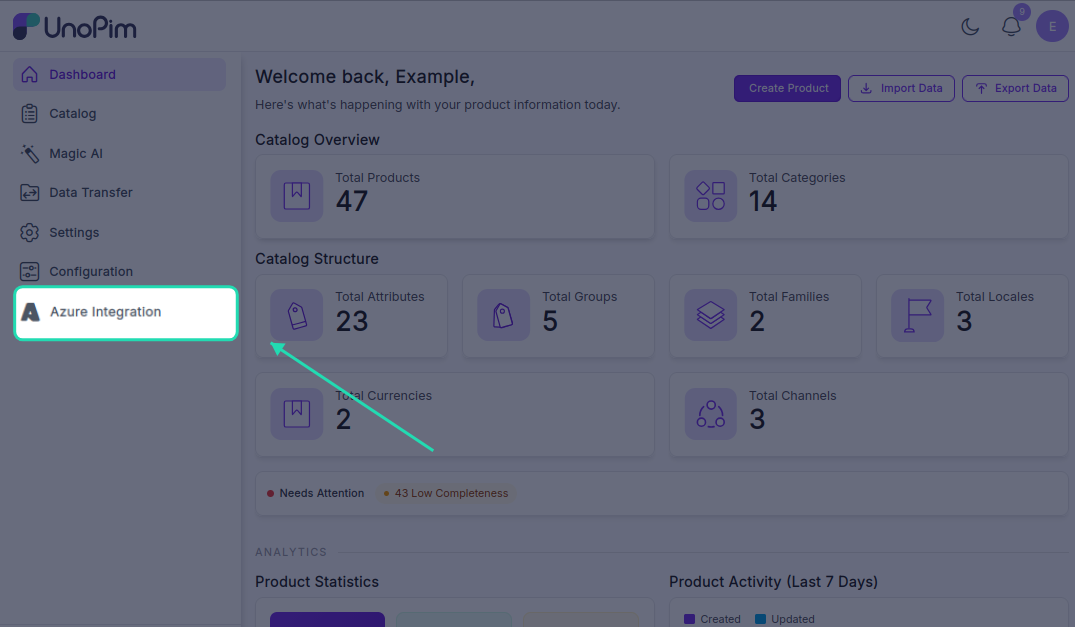Click the Updated legend color swatch

[760, 619]
